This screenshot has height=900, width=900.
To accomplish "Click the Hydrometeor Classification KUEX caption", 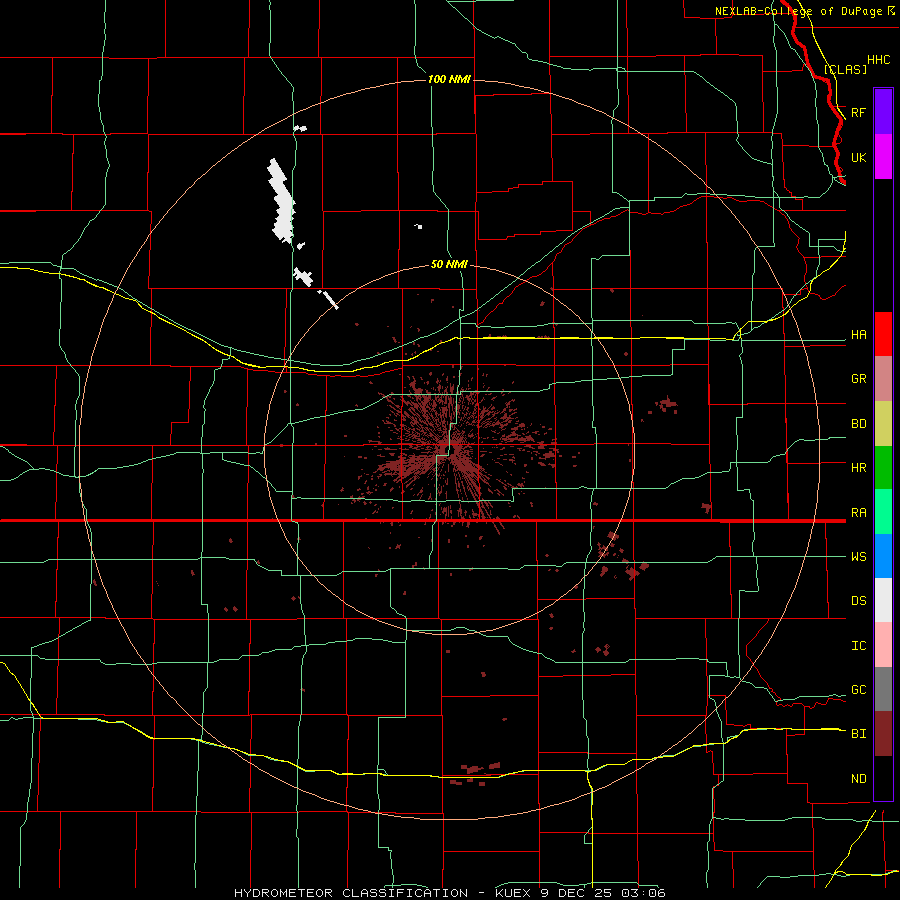I will (450, 893).
